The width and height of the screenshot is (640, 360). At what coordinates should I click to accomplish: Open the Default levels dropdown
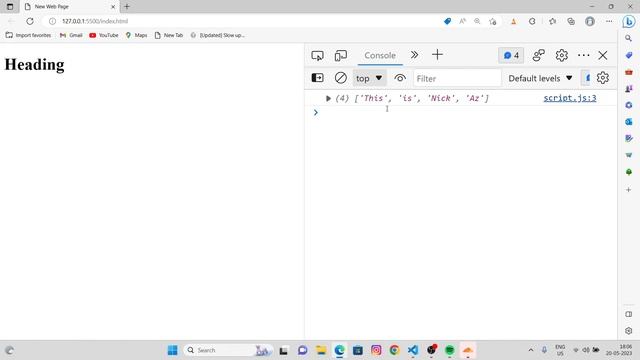click(x=540, y=78)
